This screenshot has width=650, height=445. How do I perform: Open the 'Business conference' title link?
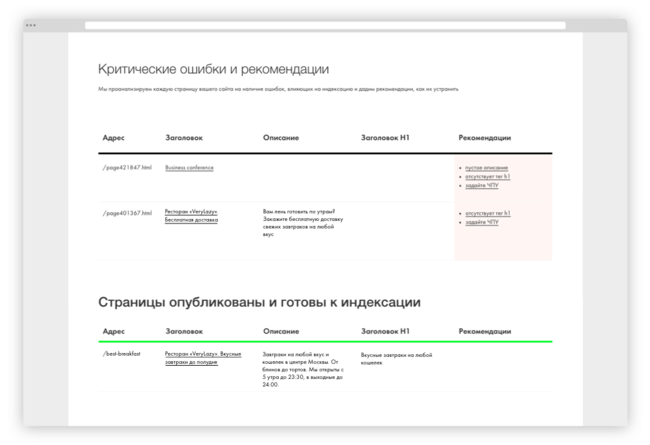click(x=189, y=167)
